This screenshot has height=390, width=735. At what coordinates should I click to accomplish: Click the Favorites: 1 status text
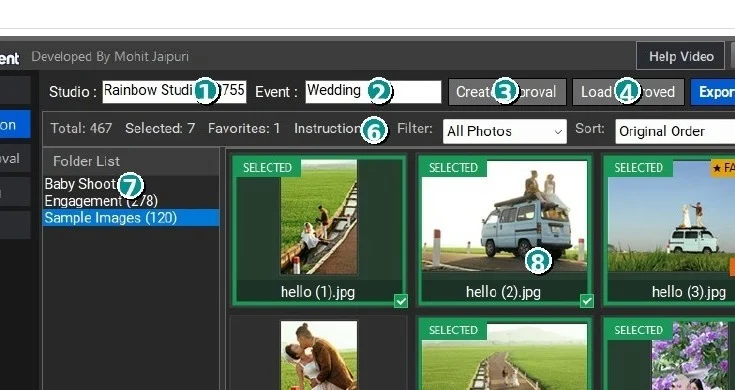point(244,128)
